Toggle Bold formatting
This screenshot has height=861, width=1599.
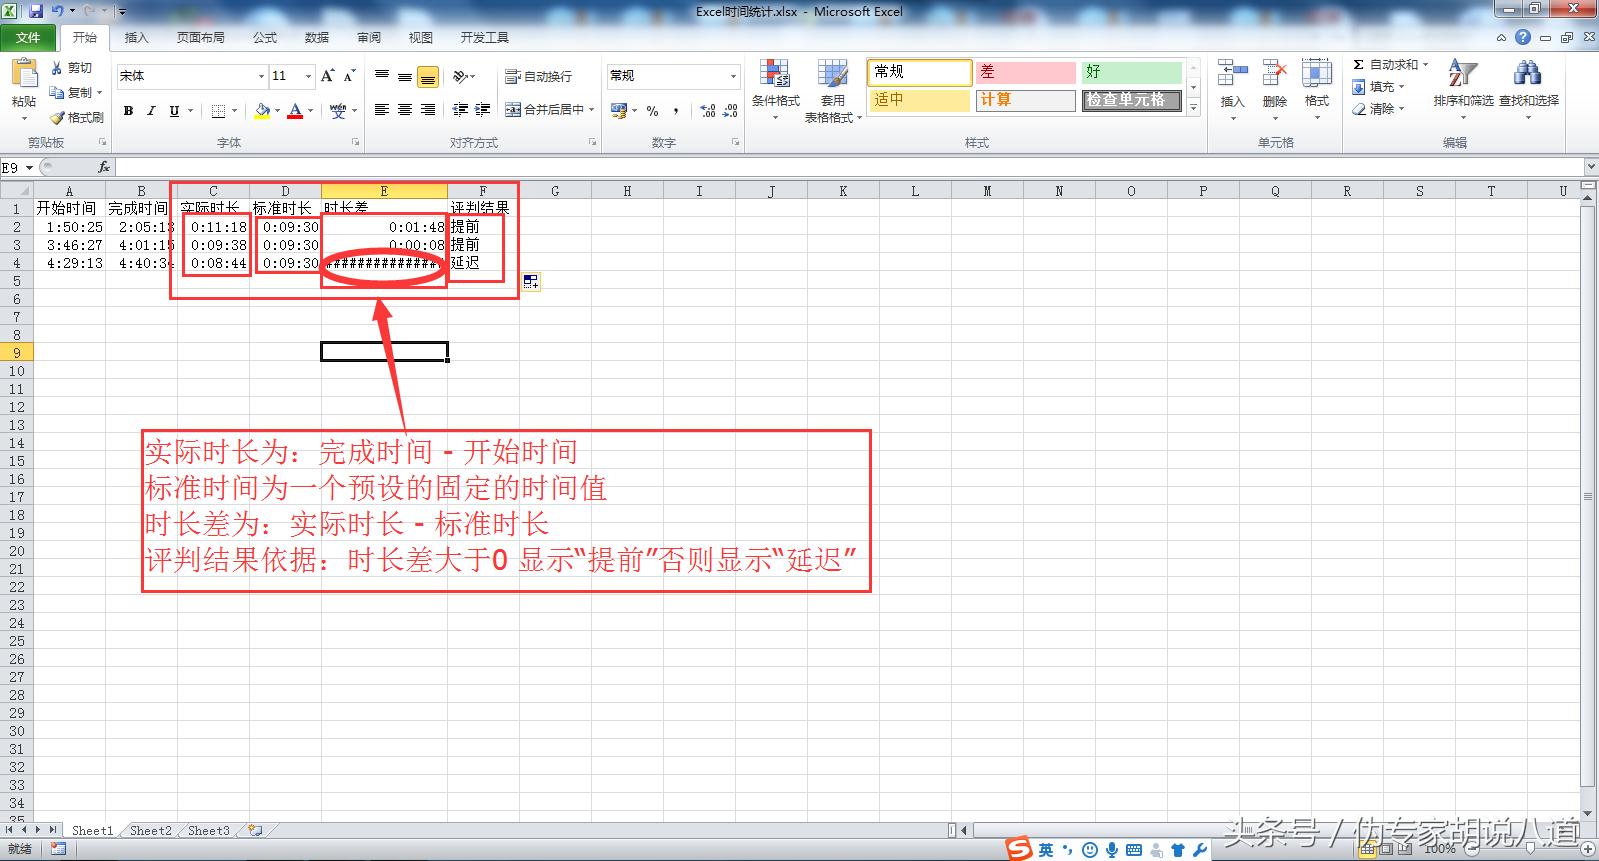coord(128,111)
